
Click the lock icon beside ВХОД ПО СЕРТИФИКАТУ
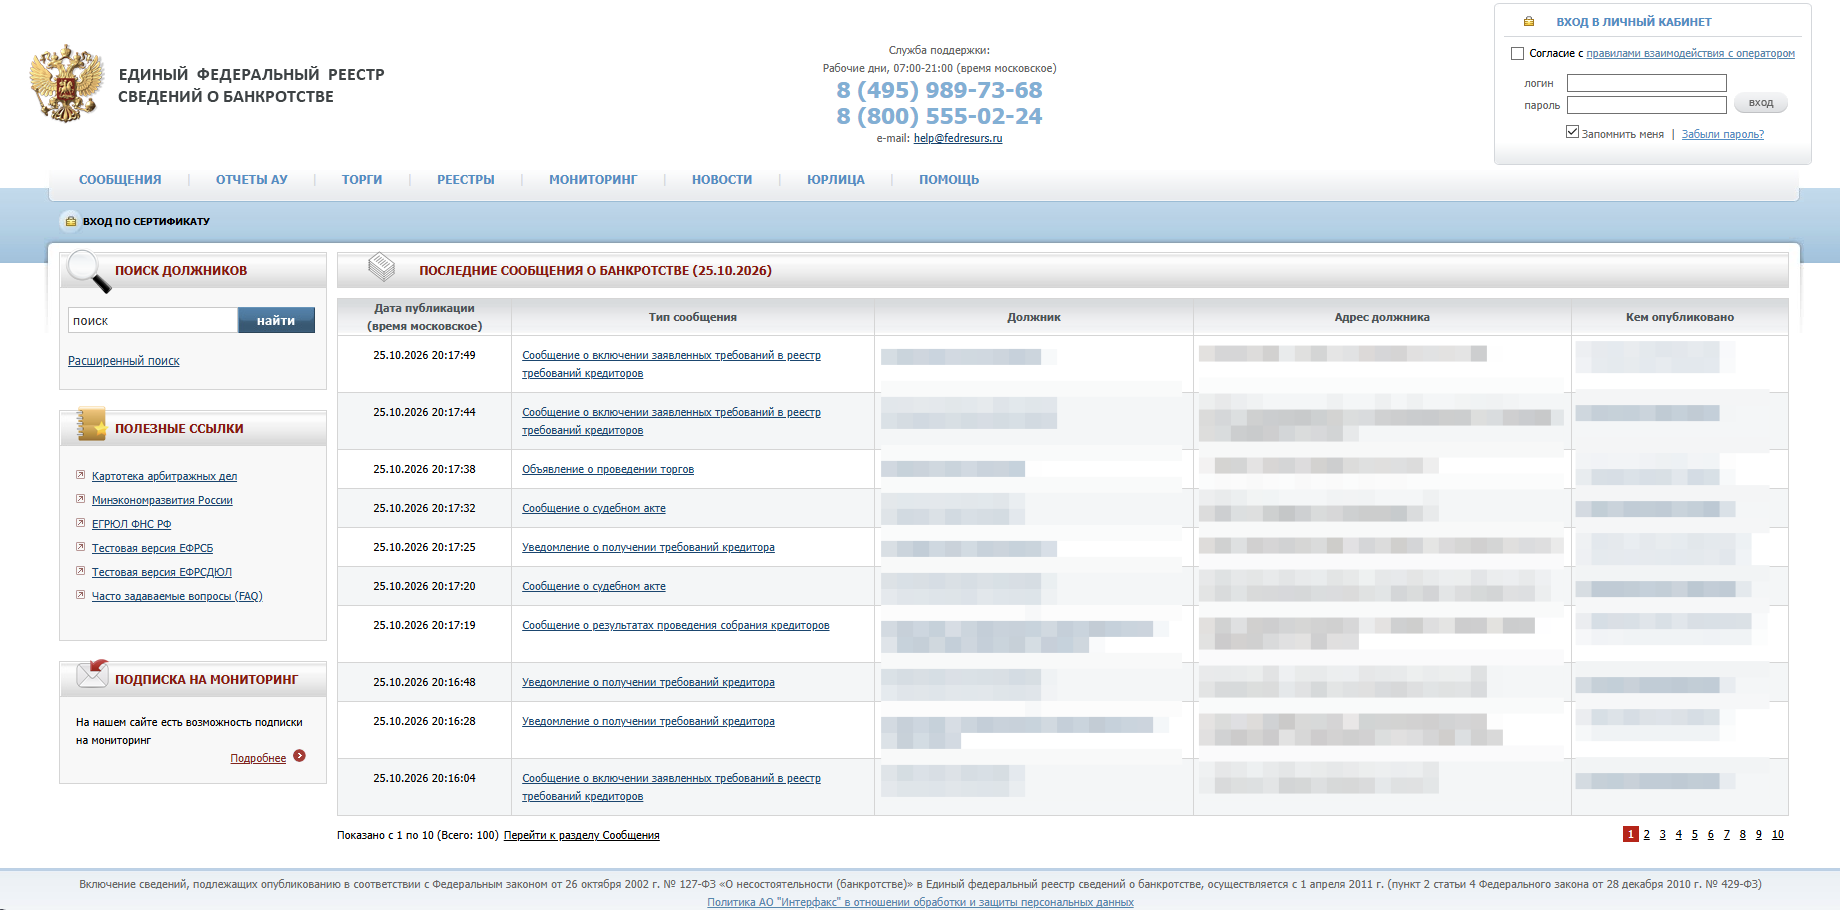coord(70,221)
